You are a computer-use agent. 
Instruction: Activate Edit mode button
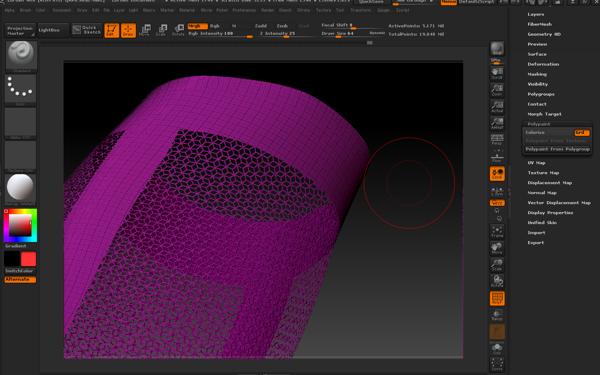(111, 30)
